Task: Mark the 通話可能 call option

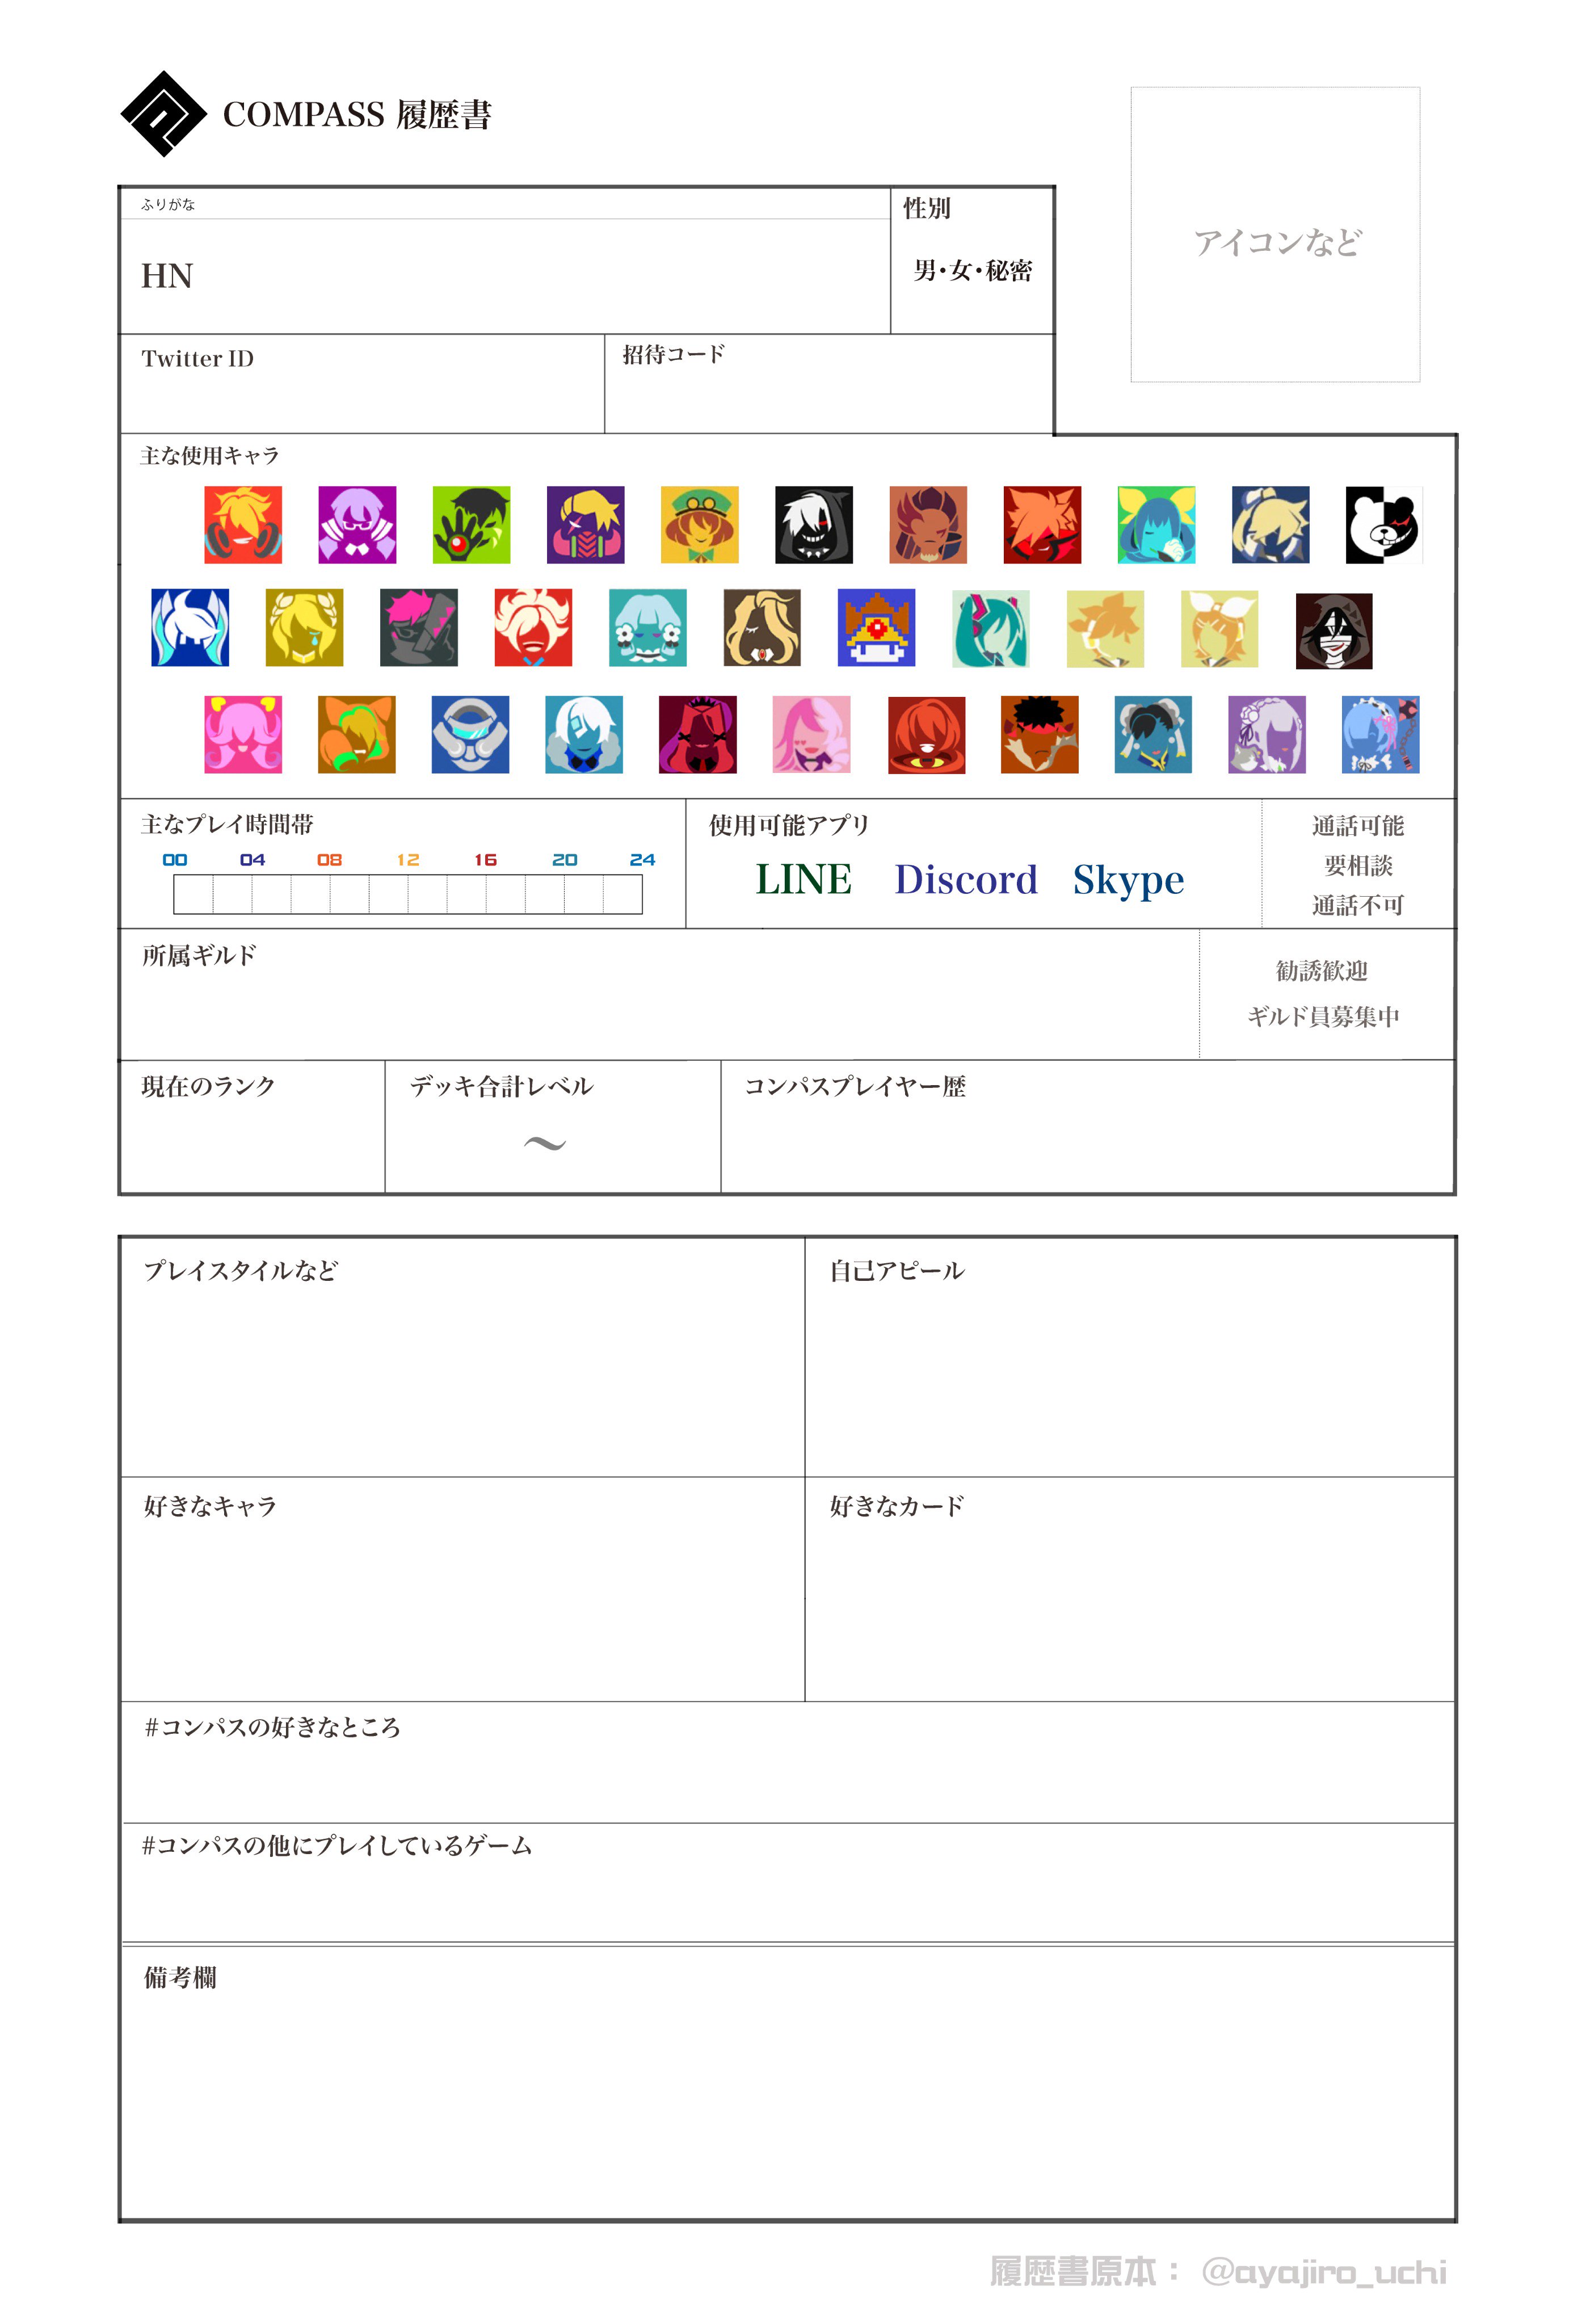Action: (1357, 826)
